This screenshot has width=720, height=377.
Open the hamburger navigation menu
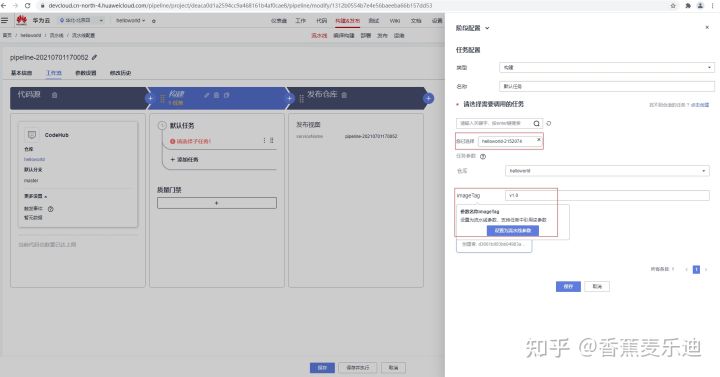5,20
